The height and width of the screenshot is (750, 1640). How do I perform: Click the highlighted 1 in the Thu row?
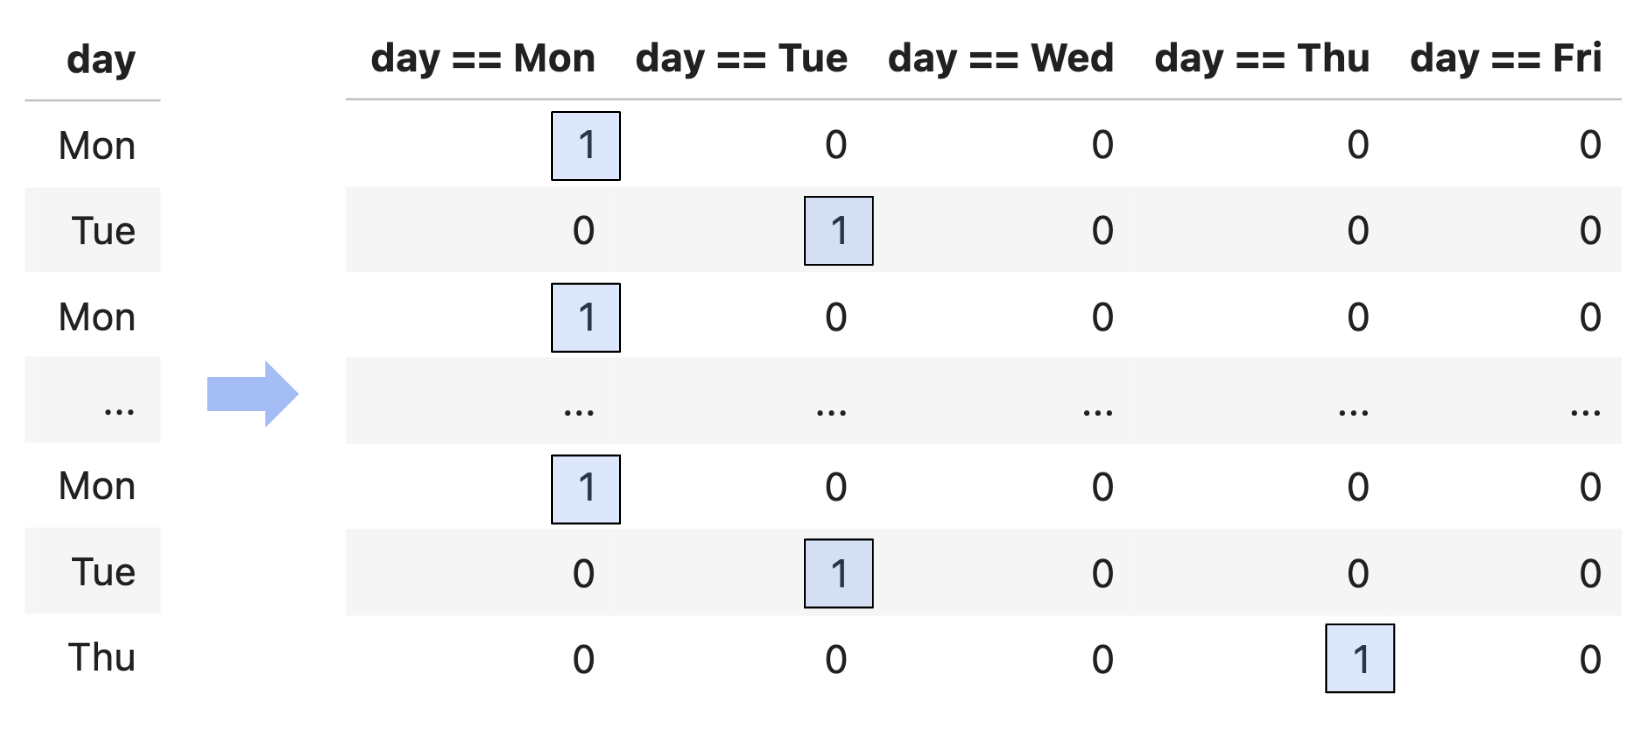pyautogui.click(x=1360, y=659)
